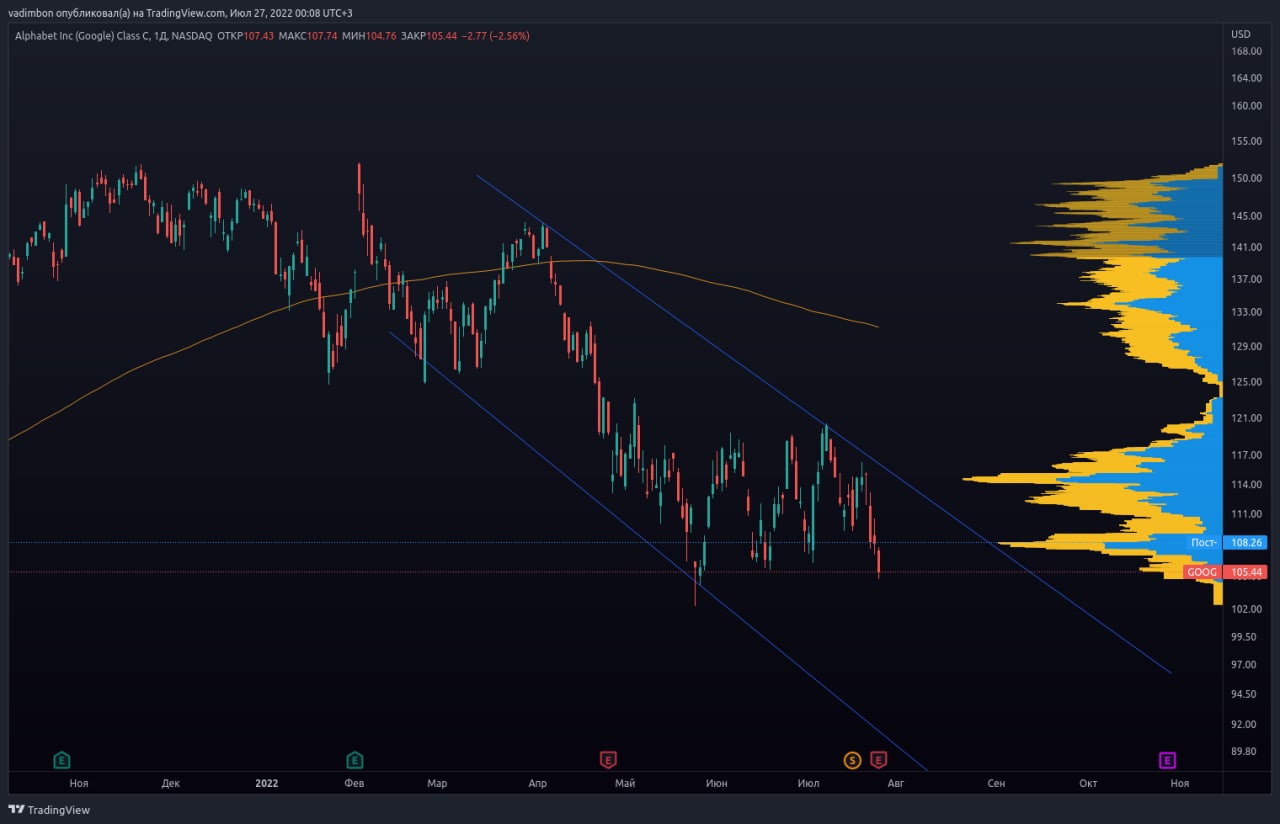Click the 133.00 price axis label
The height and width of the screenshot is (824, 1280).
pyautogui.click(x=1246, y=312)
